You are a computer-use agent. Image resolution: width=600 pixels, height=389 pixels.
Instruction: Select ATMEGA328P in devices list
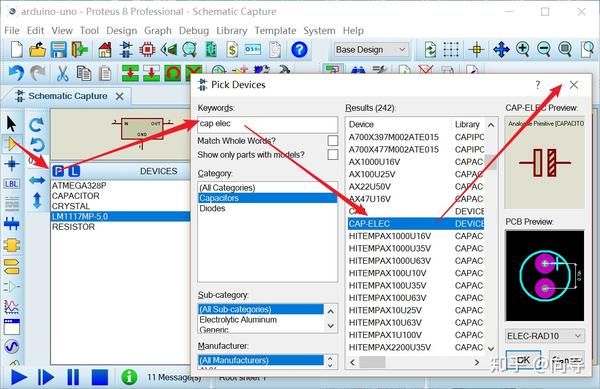[x=120, y=186]
